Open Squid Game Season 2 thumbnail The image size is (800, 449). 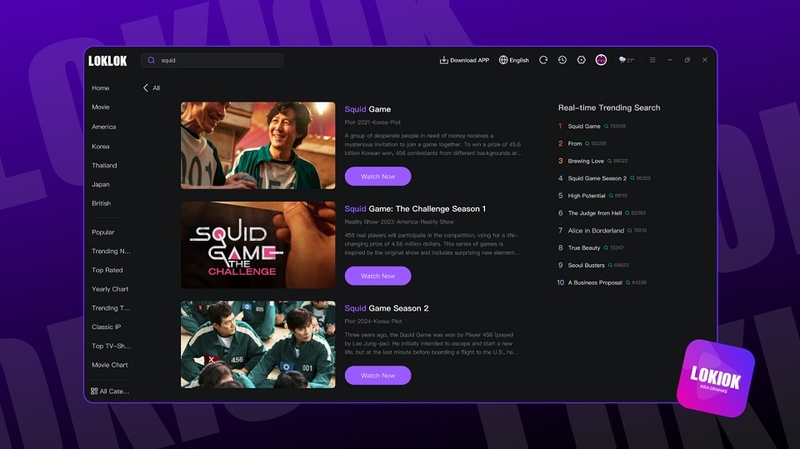click(258, 344)
